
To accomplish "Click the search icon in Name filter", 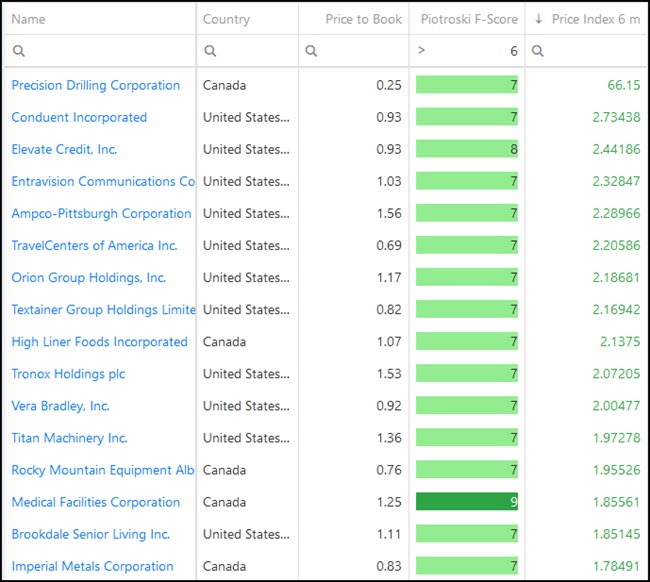I will 19,51.
